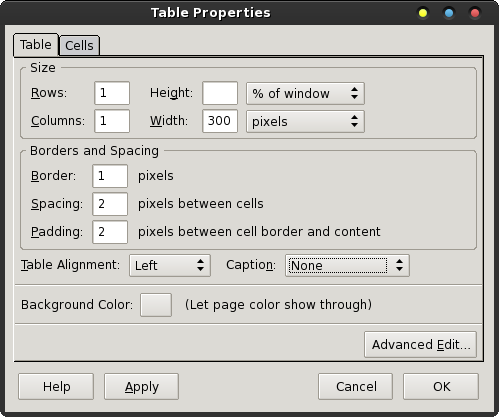The height and width of the screenshot is (417, 499).
Task: Apply the table property changes
Action: (141, 387)
